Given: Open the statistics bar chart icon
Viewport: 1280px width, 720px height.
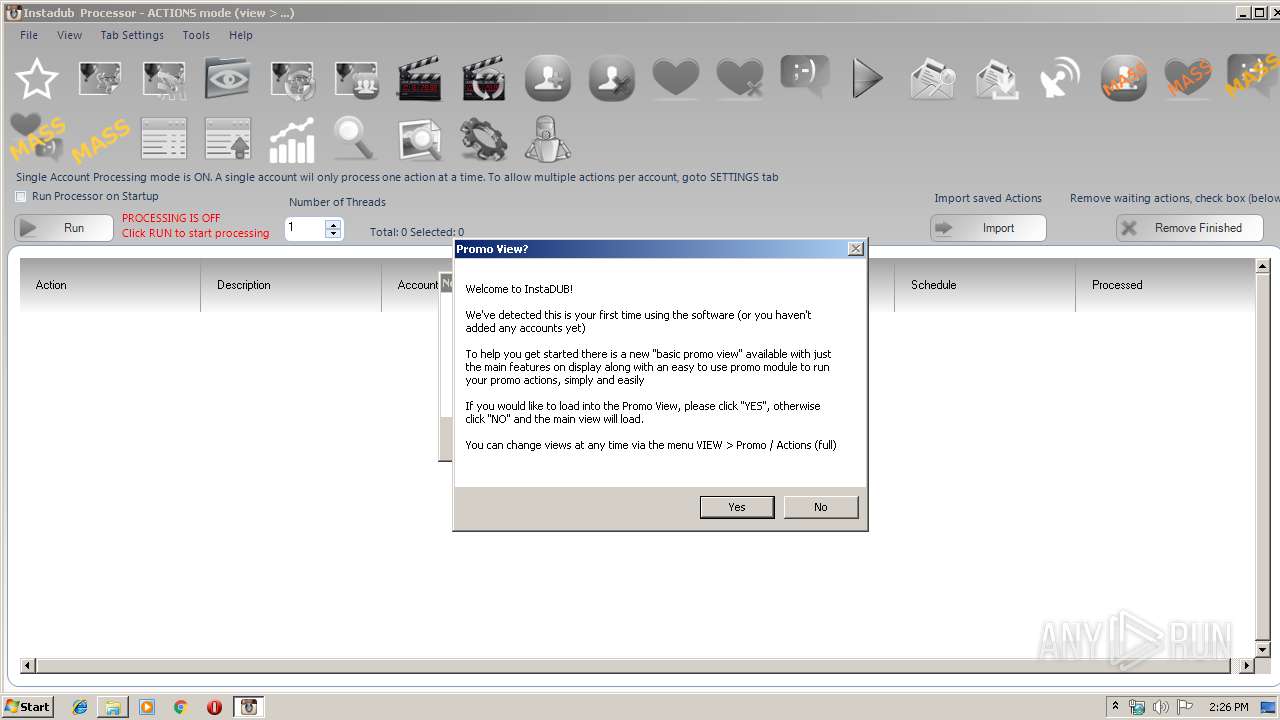Looking at the screenshot, I should point(291,139).
